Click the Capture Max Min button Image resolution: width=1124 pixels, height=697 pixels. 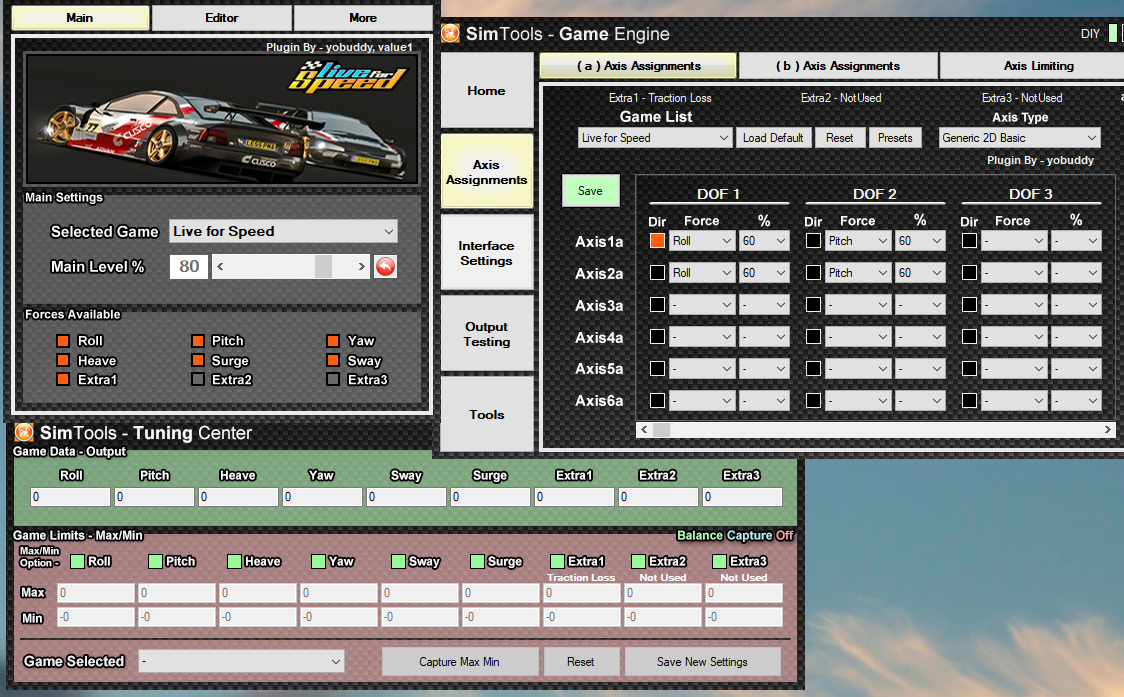tap(459, 662)
